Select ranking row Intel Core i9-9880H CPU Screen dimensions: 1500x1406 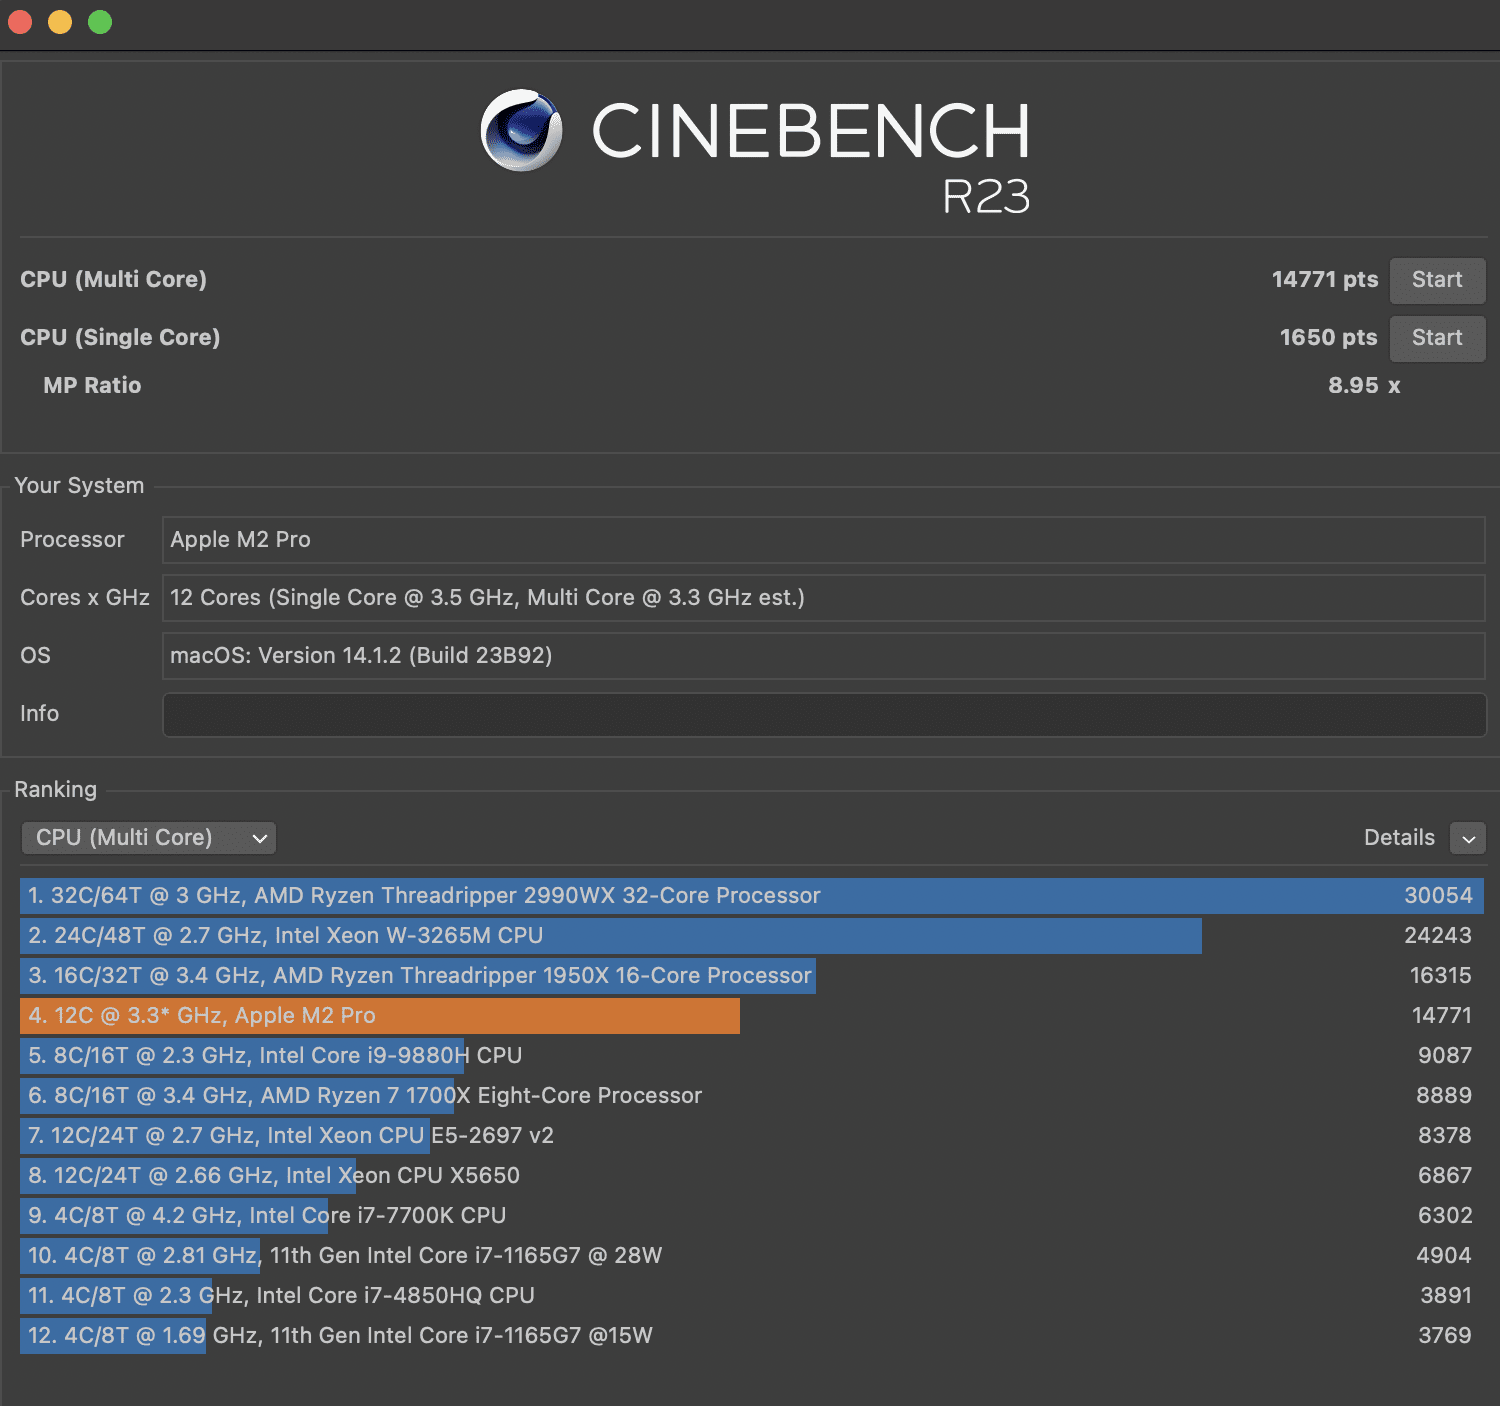(x=752, y=1056)
